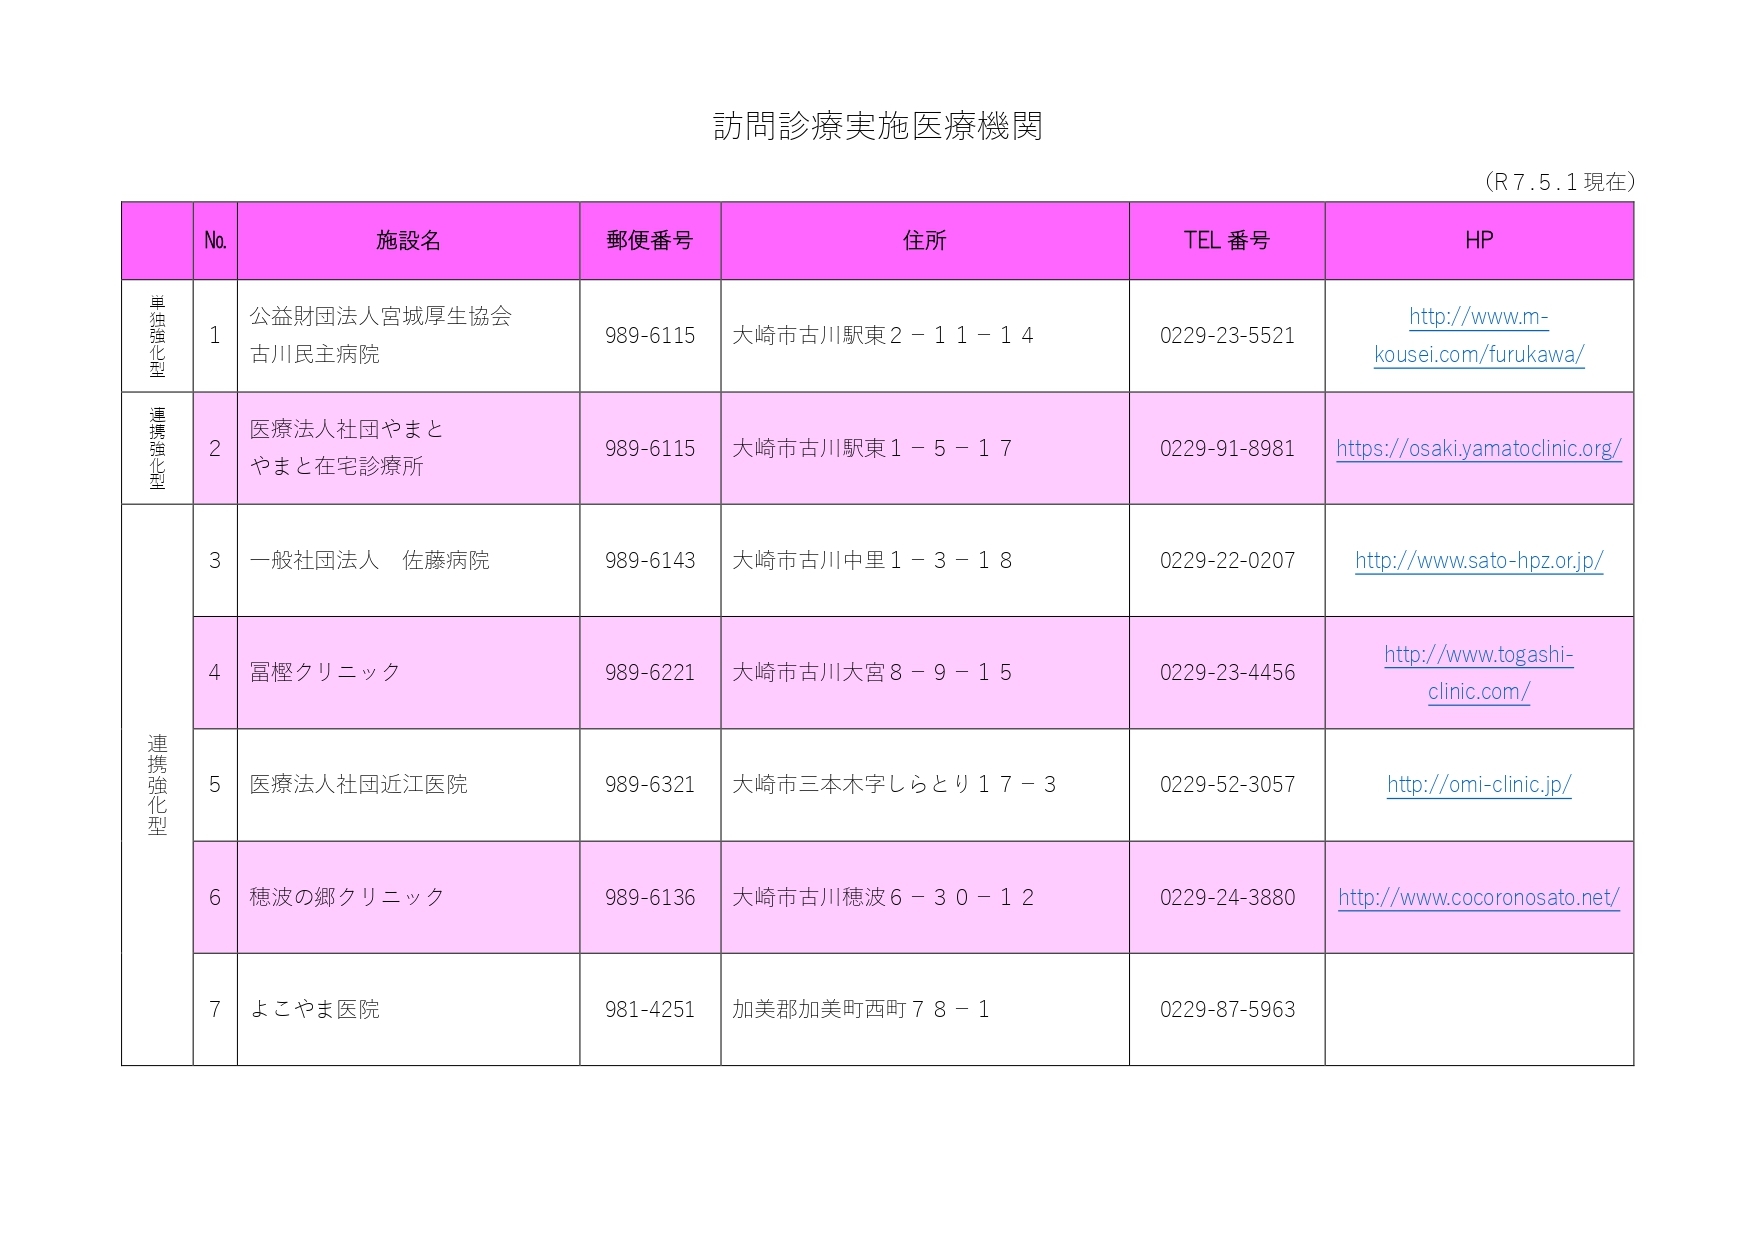
Task: Click the No. column header
Action: [215, 240]
